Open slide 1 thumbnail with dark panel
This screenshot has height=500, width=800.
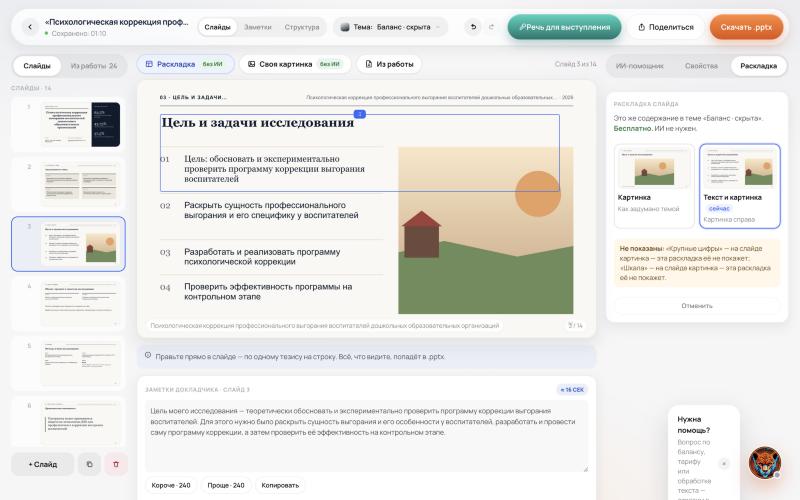(68, 124)
